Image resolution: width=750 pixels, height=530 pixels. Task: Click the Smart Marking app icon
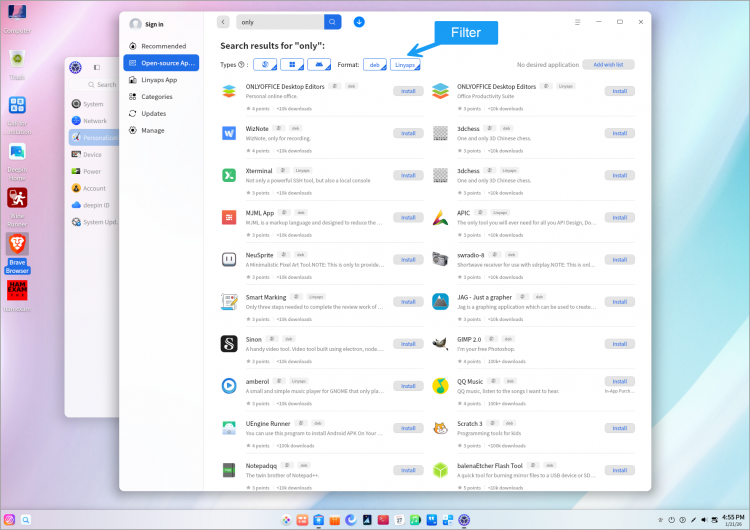click(x=229, y=301)
